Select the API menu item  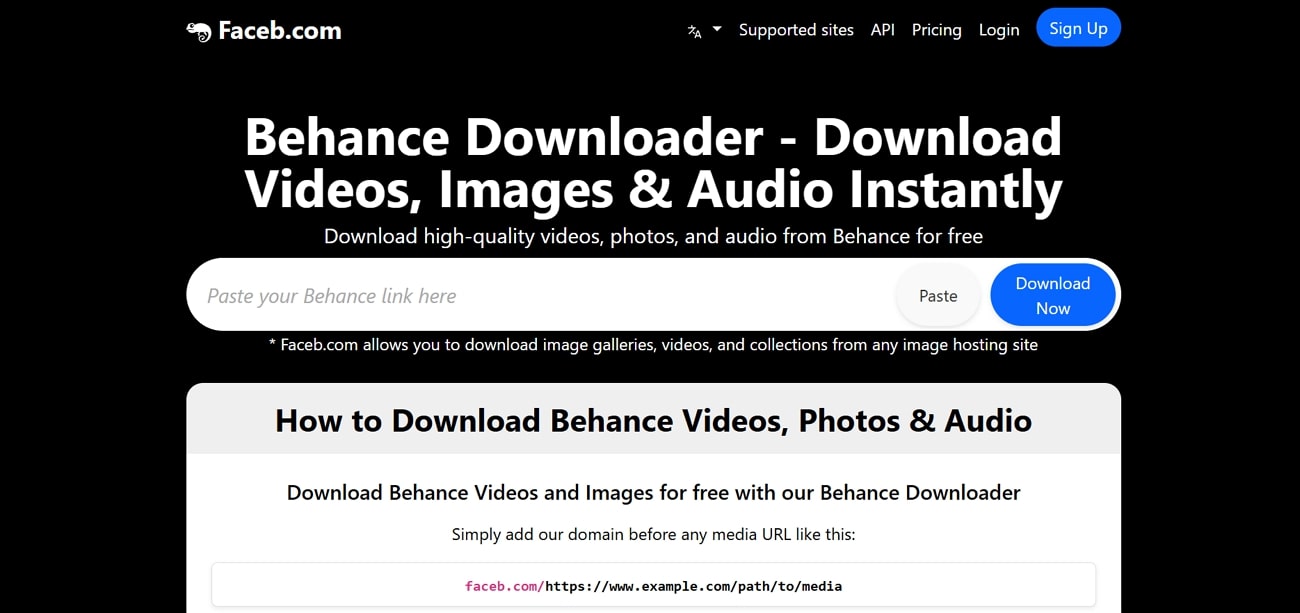(x=882, y=30)
